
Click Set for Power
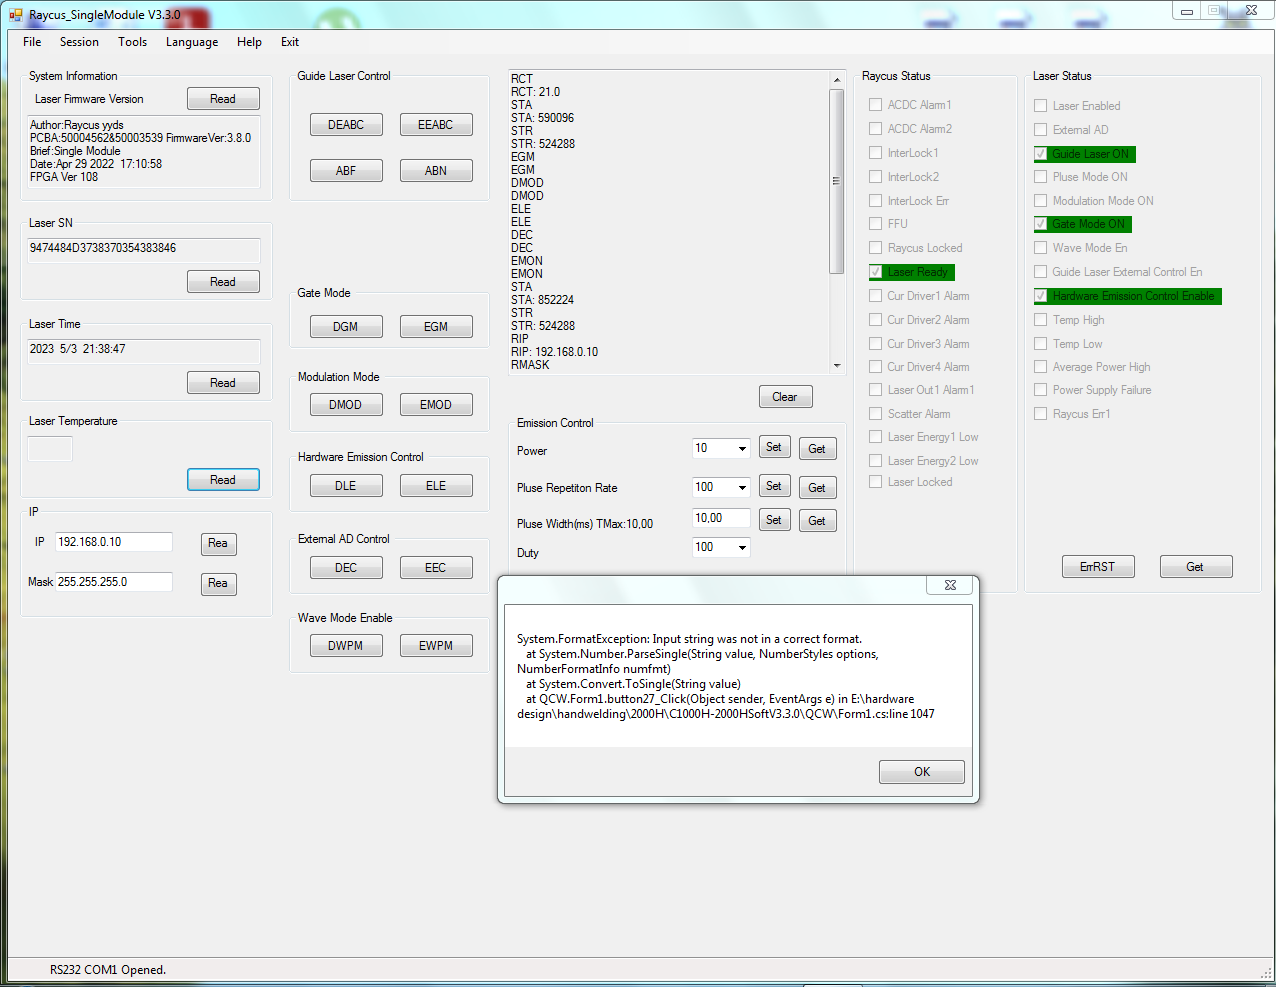pyautogui.click(x=774, y=447)
